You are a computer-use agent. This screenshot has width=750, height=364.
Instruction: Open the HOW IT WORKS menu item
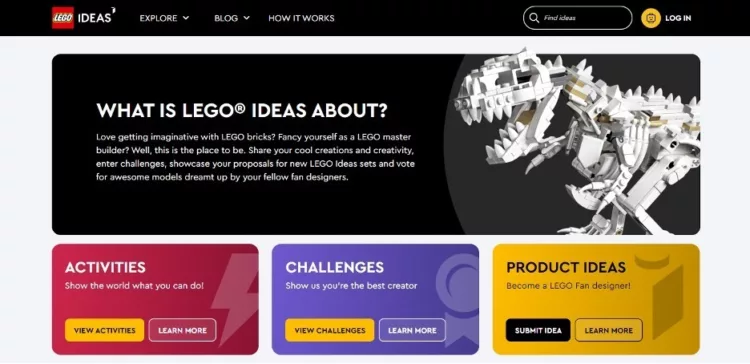click(301, 18)
